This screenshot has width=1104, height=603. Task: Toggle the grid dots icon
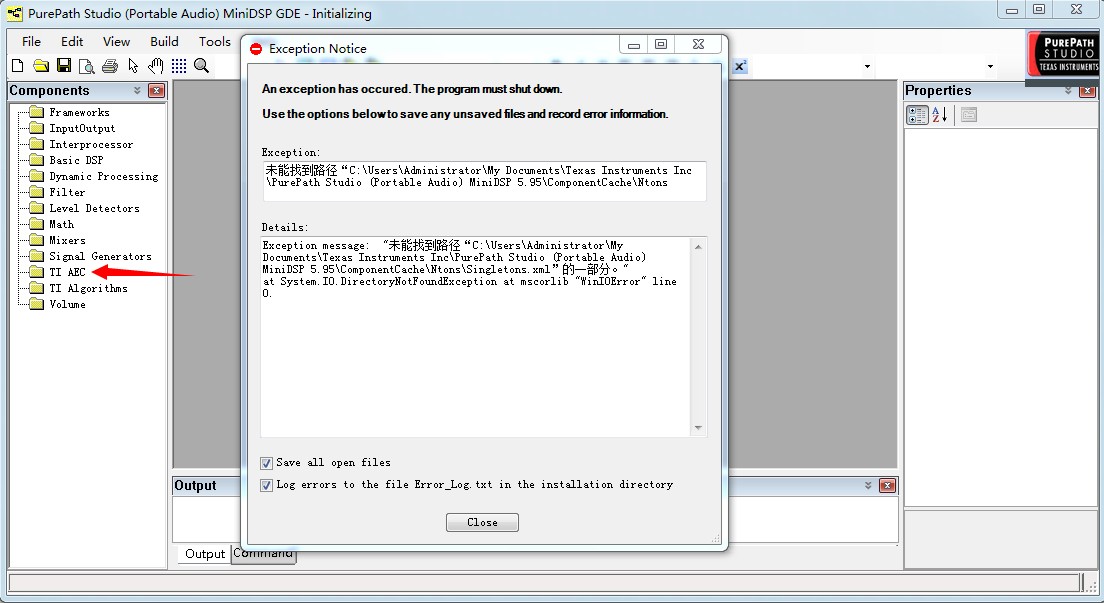[x=179, y=66]
